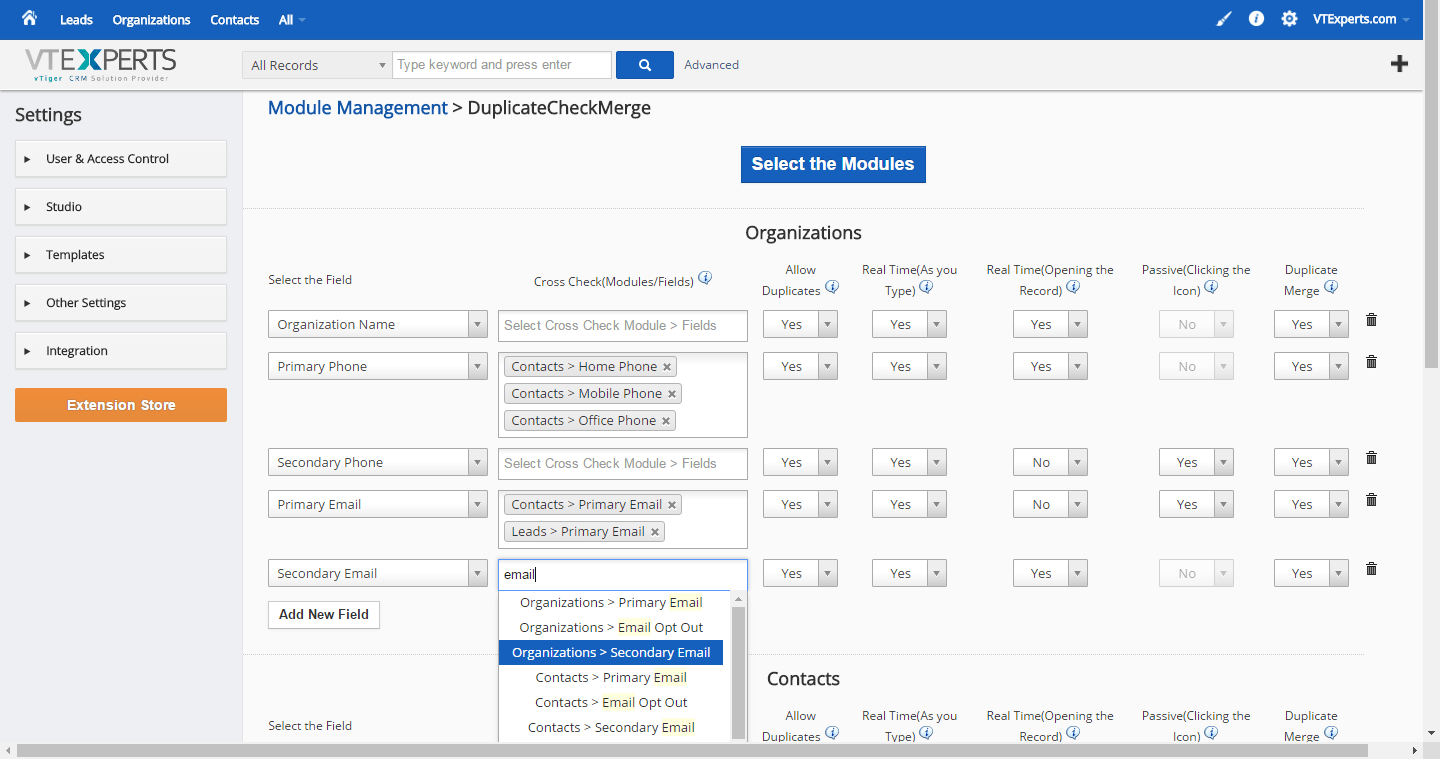Delete the Secondary Phone row via trash icon
This screenshot has width=1440, height=759.
coord(1371,458)
